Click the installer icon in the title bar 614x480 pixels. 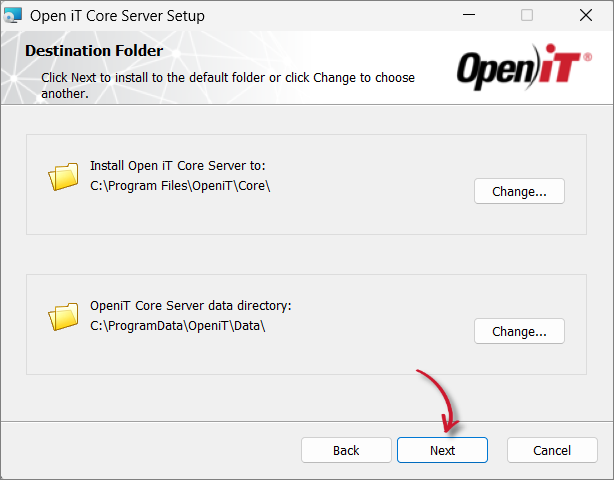(13, 16)
